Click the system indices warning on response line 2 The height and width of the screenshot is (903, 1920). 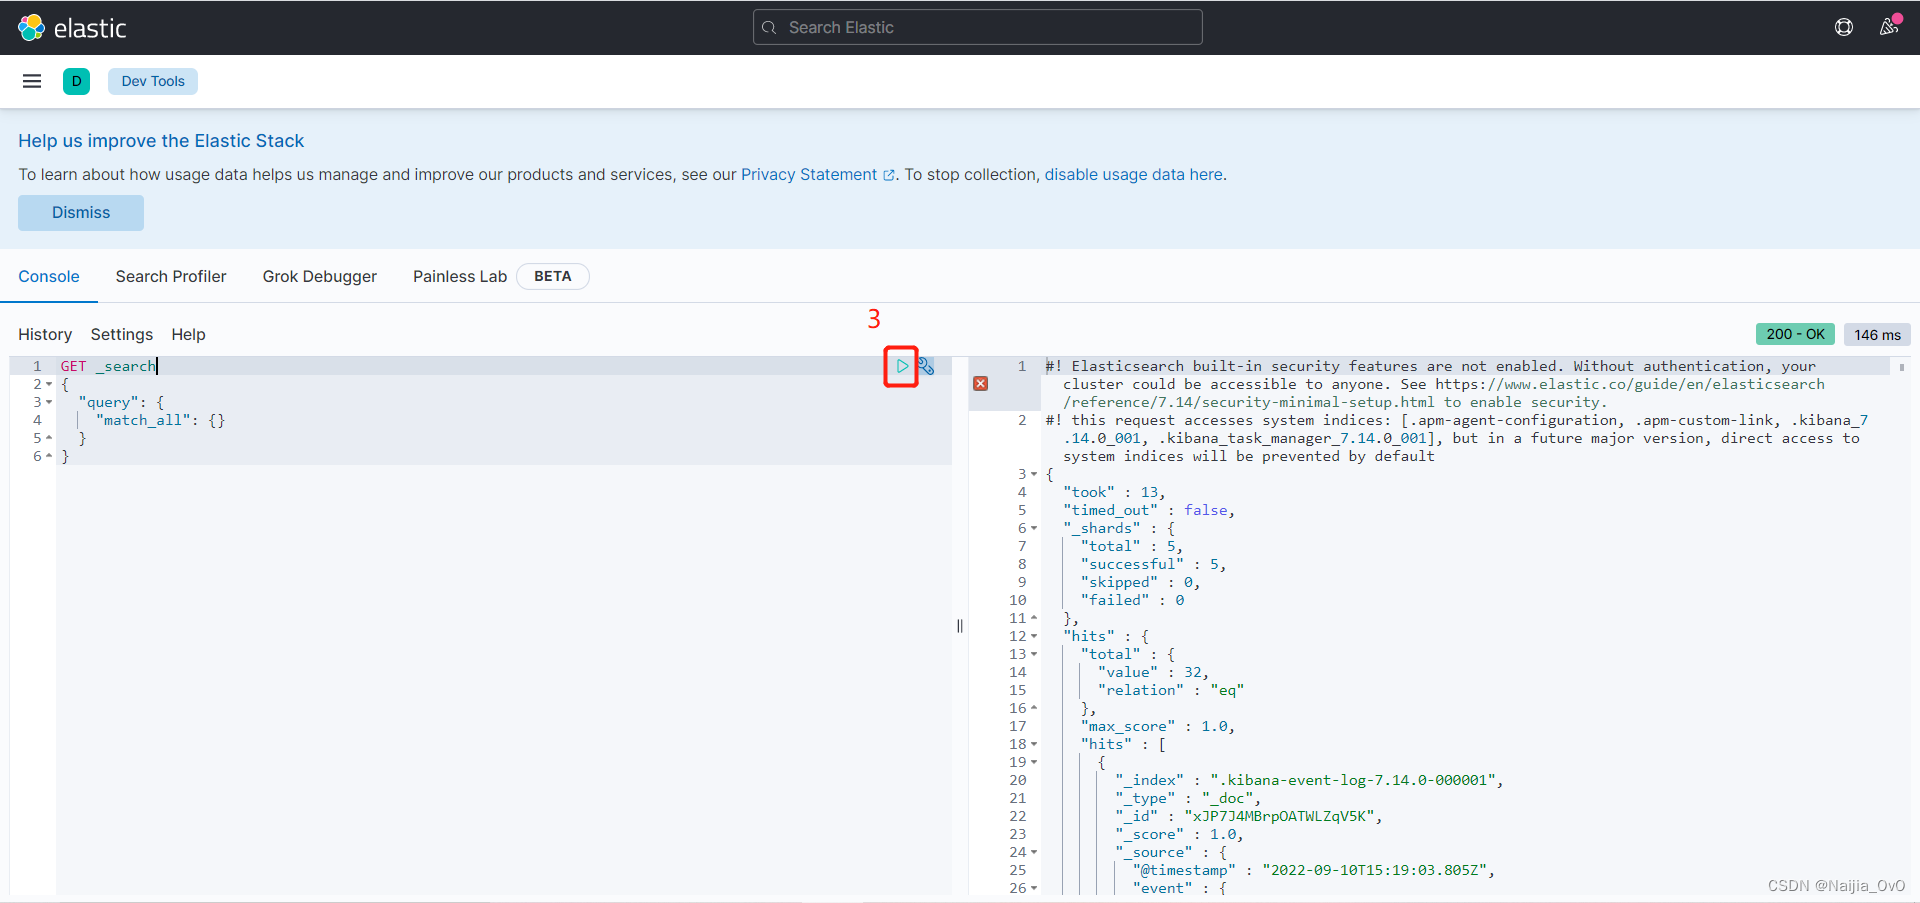tap(1456, 438)
